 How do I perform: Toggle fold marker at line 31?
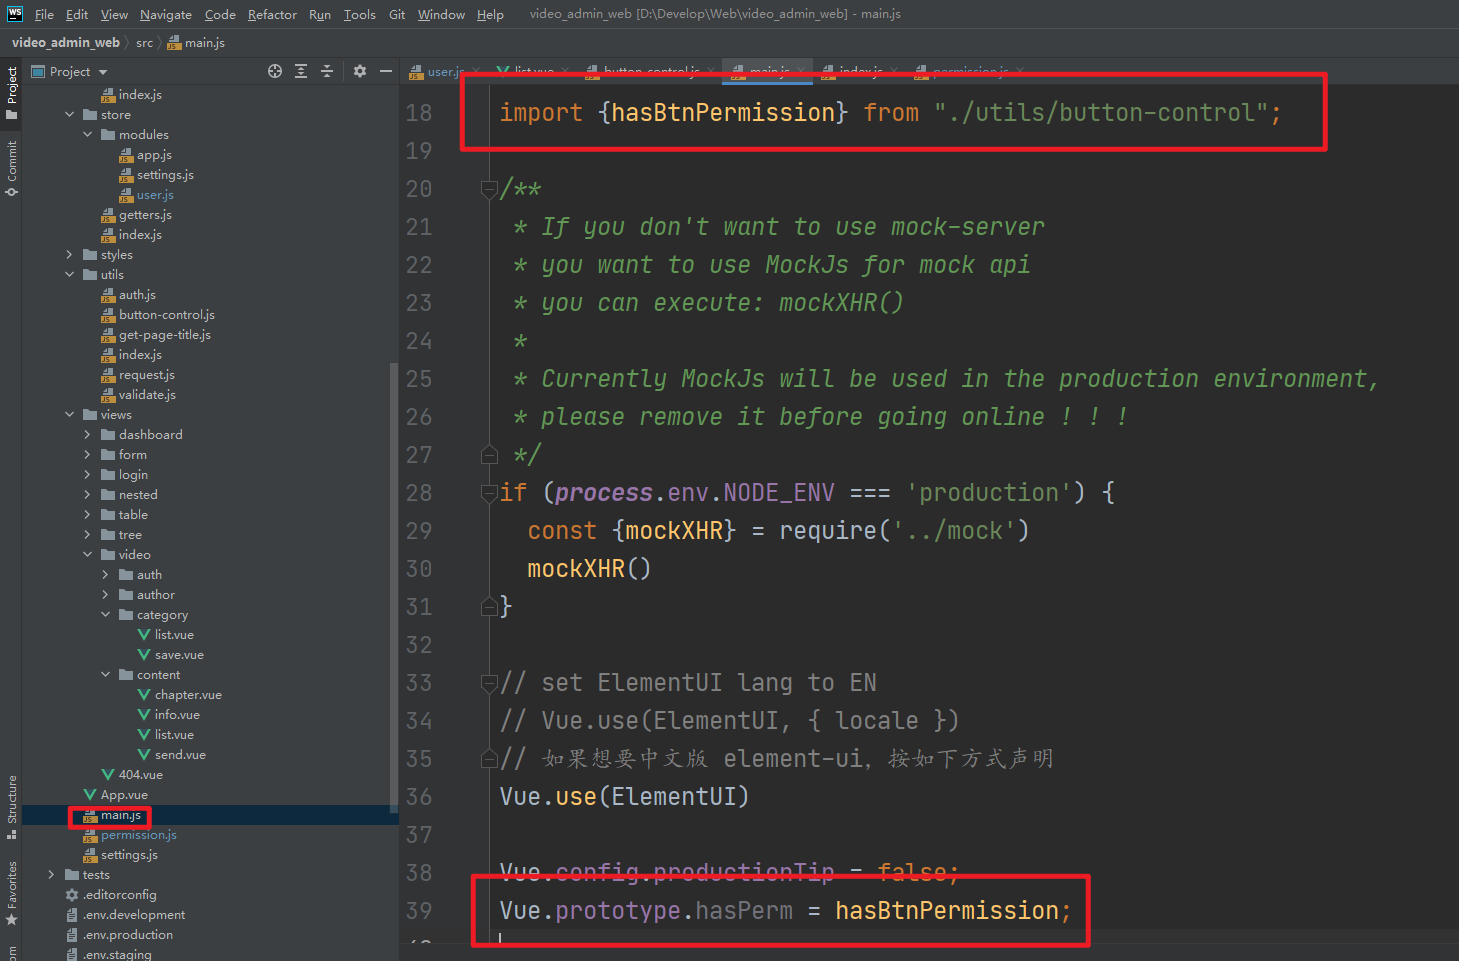tap(489, 606)
